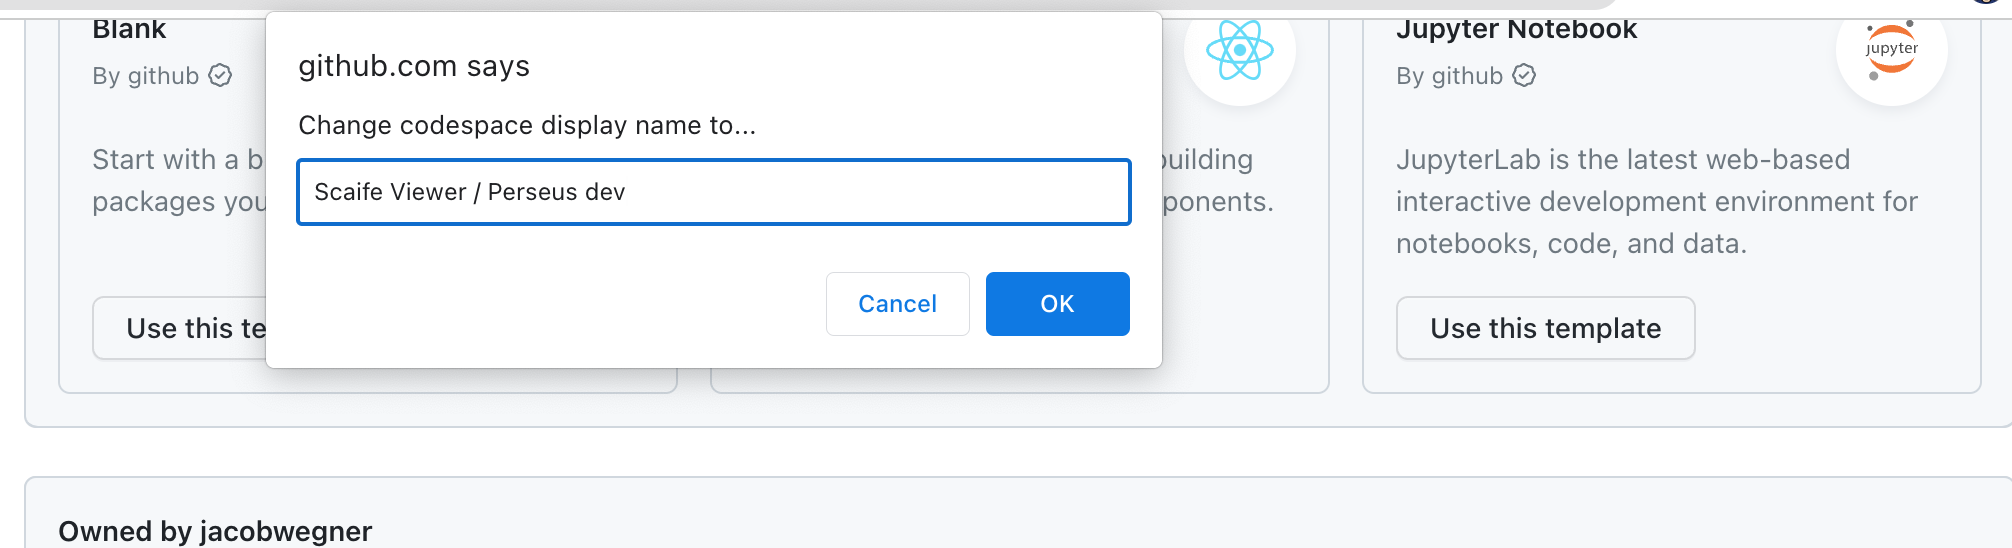Click verified badge beside github under Blank
Image resolution: width=2012 pixels, height=548 pixels.
click(220, 76)
